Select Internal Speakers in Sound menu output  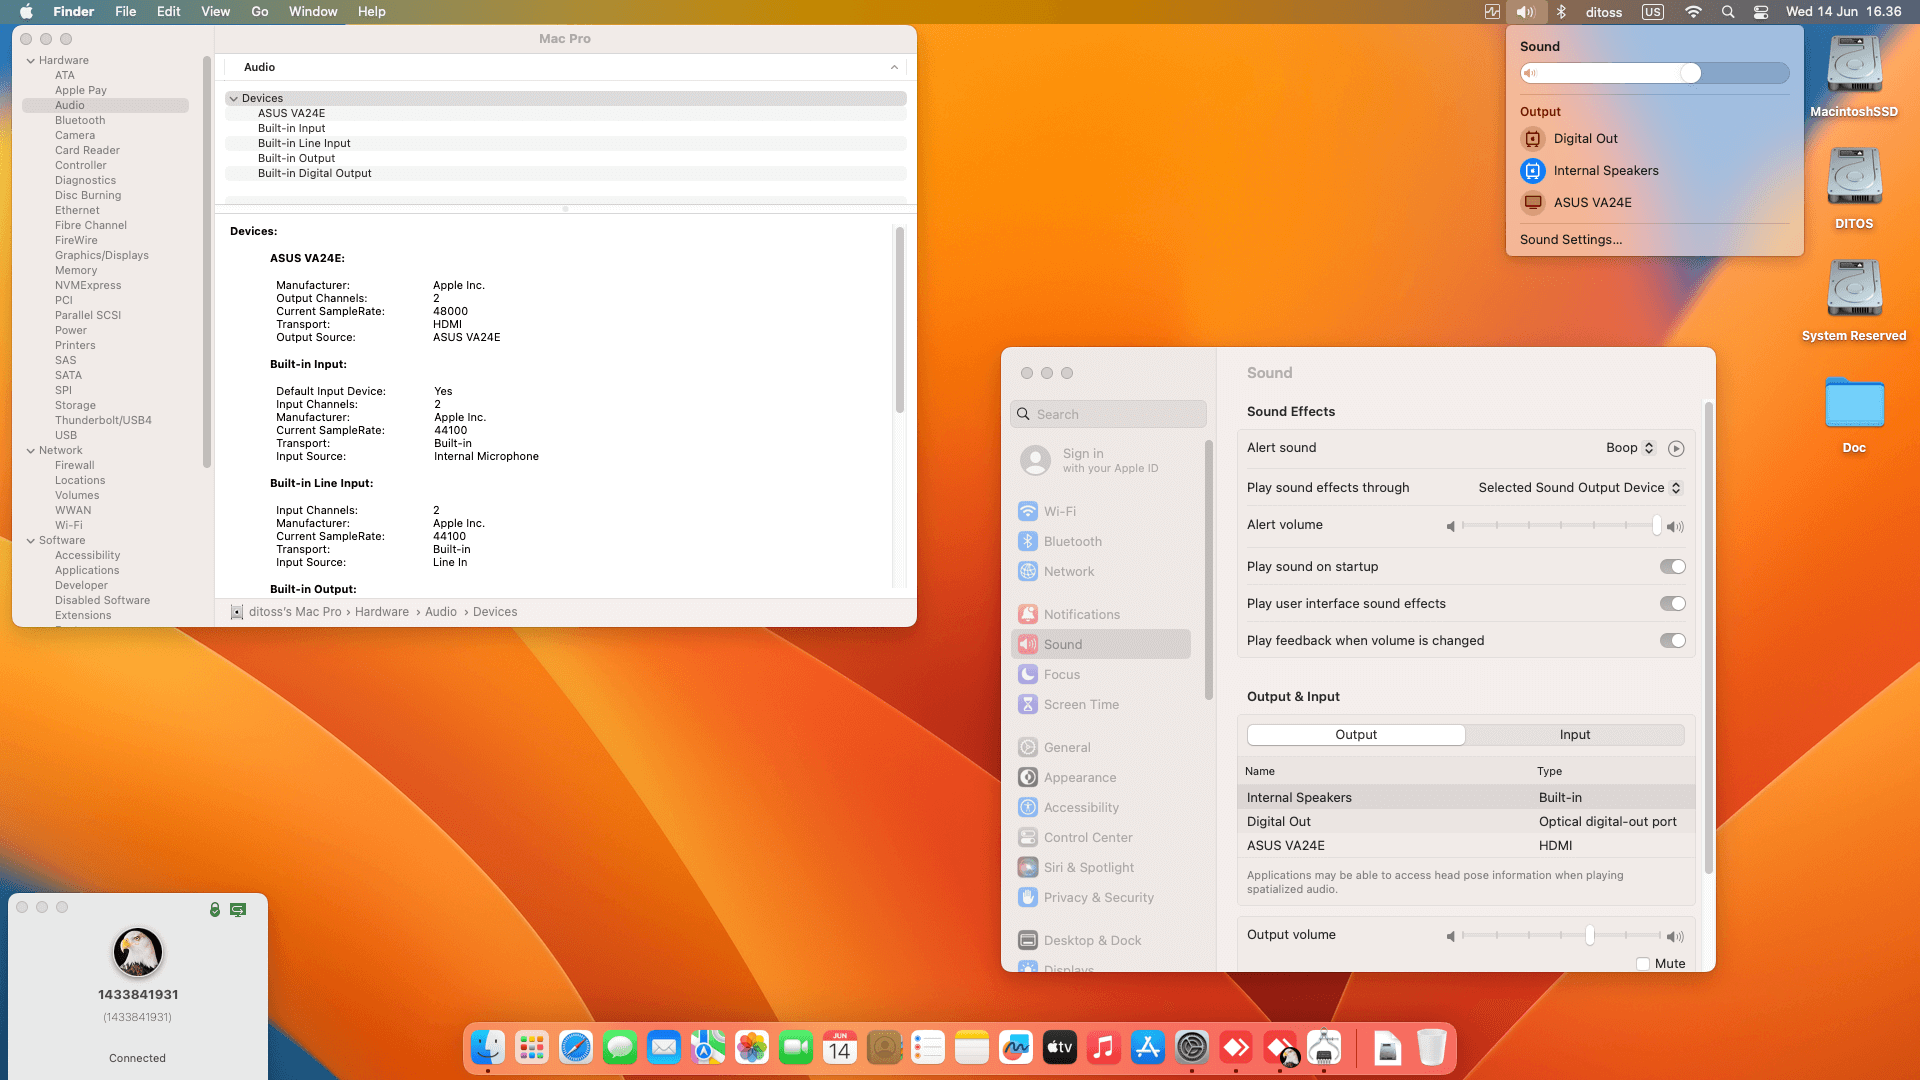point(1655,171)
